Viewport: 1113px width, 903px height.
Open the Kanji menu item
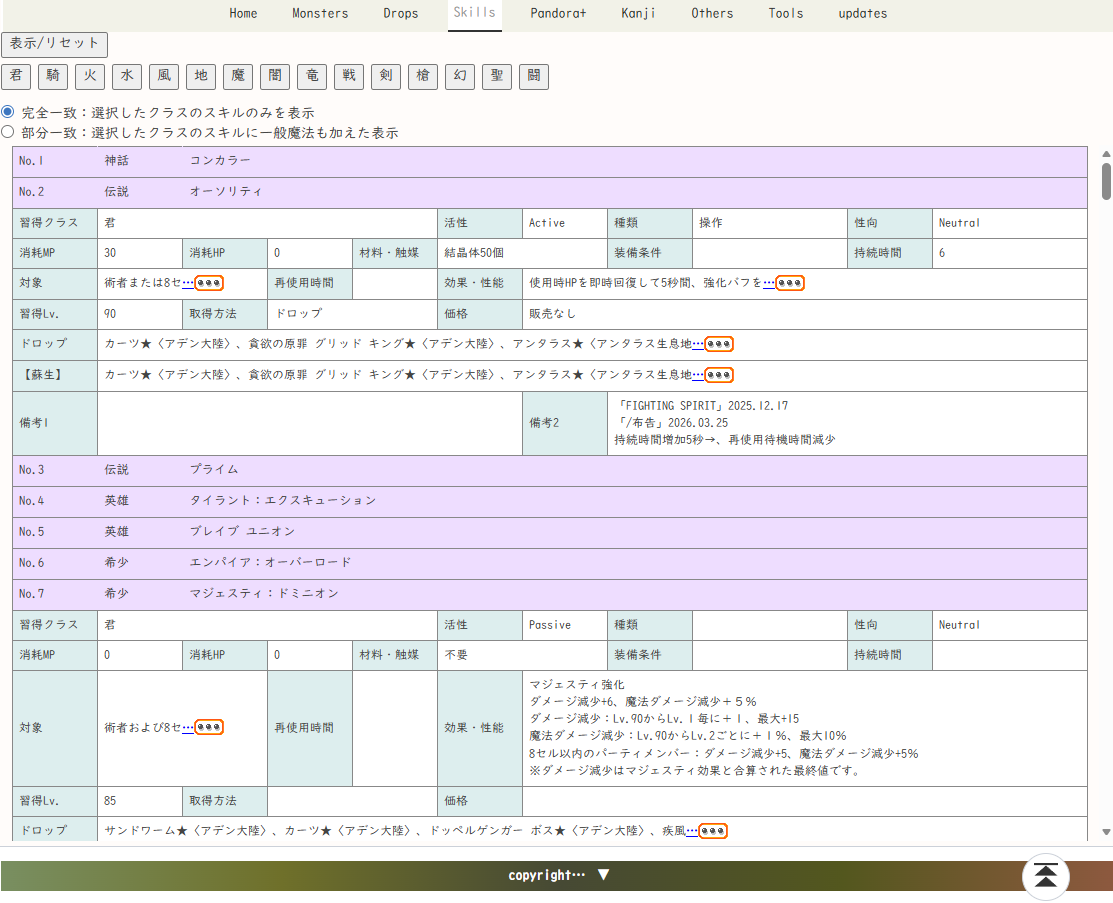[x=638, y=13]
